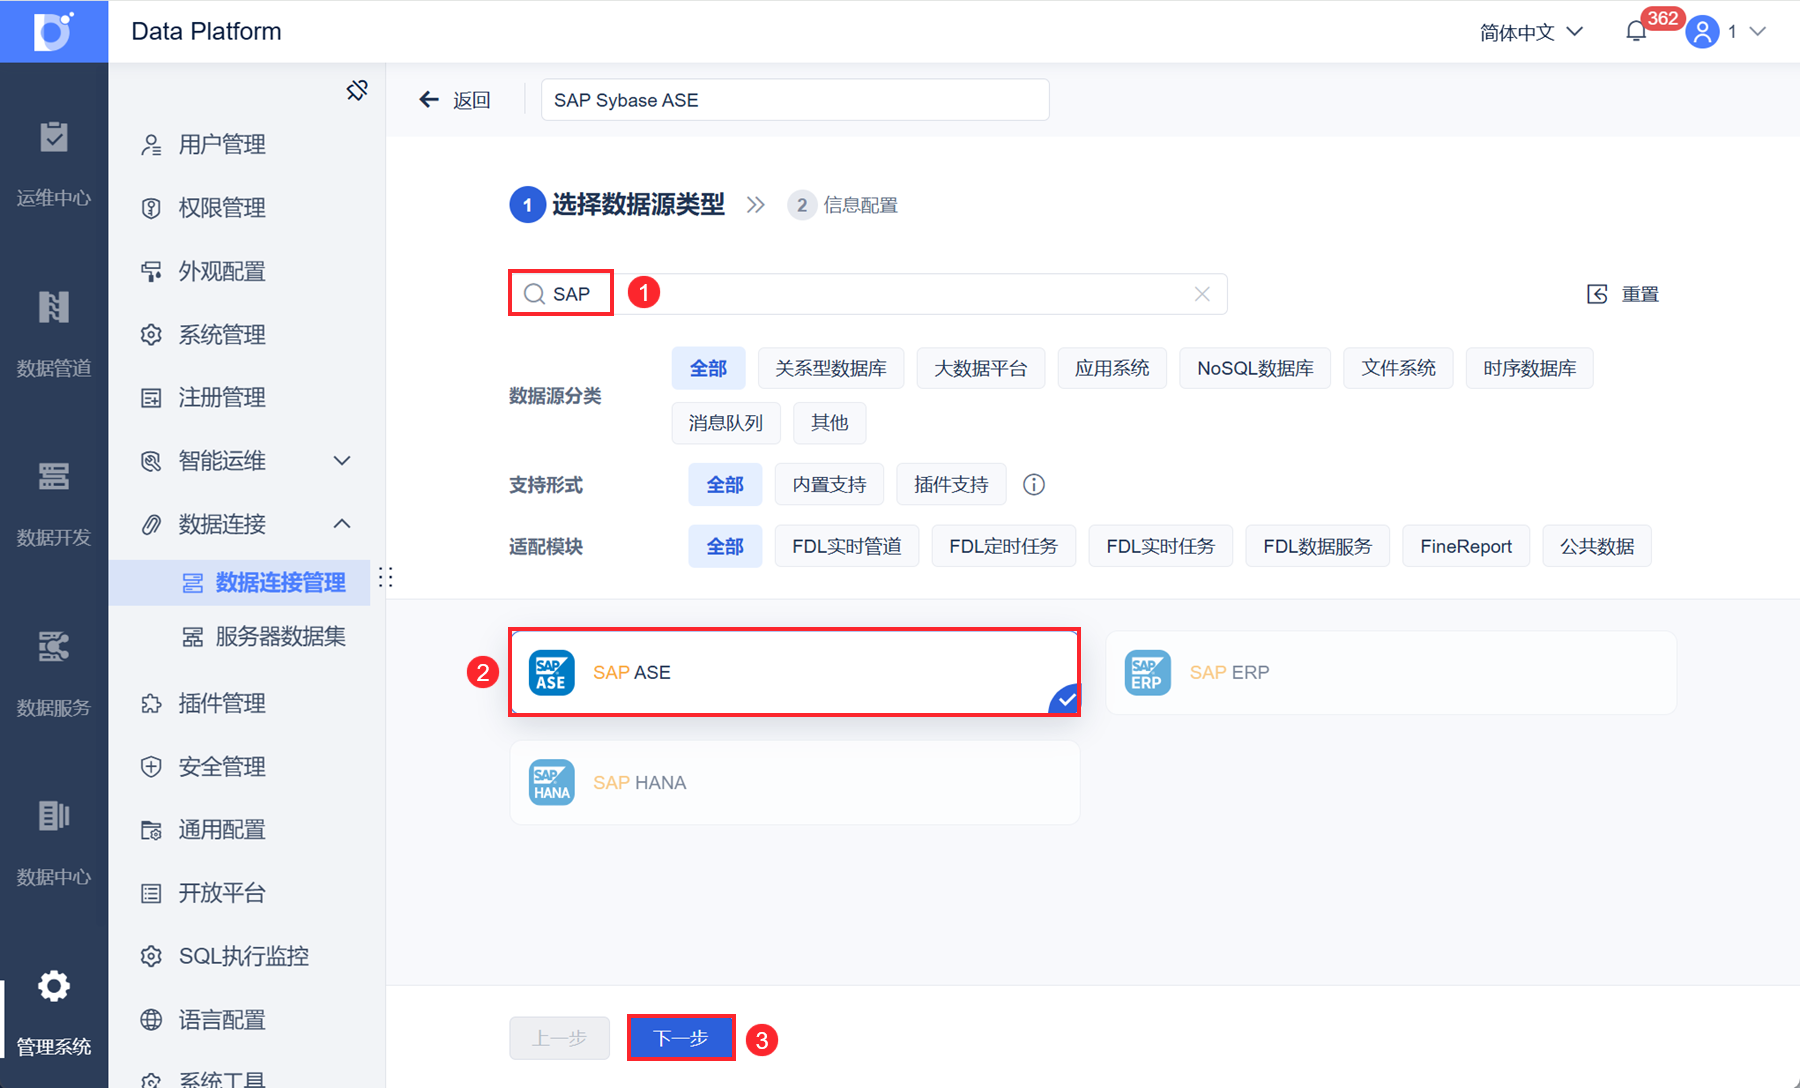Show info tooltip beside 插件支持
The height and width of the screenshot is (1088, 1800).
point(1034,485)
